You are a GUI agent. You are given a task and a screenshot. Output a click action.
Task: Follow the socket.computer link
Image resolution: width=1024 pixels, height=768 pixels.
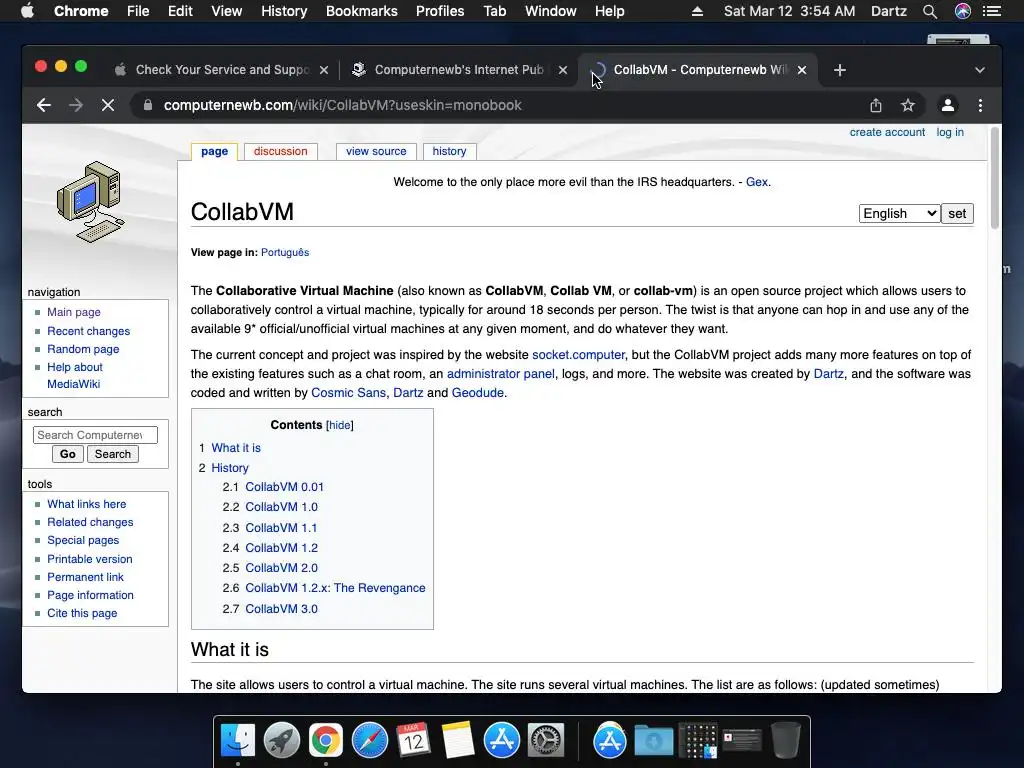578,355
